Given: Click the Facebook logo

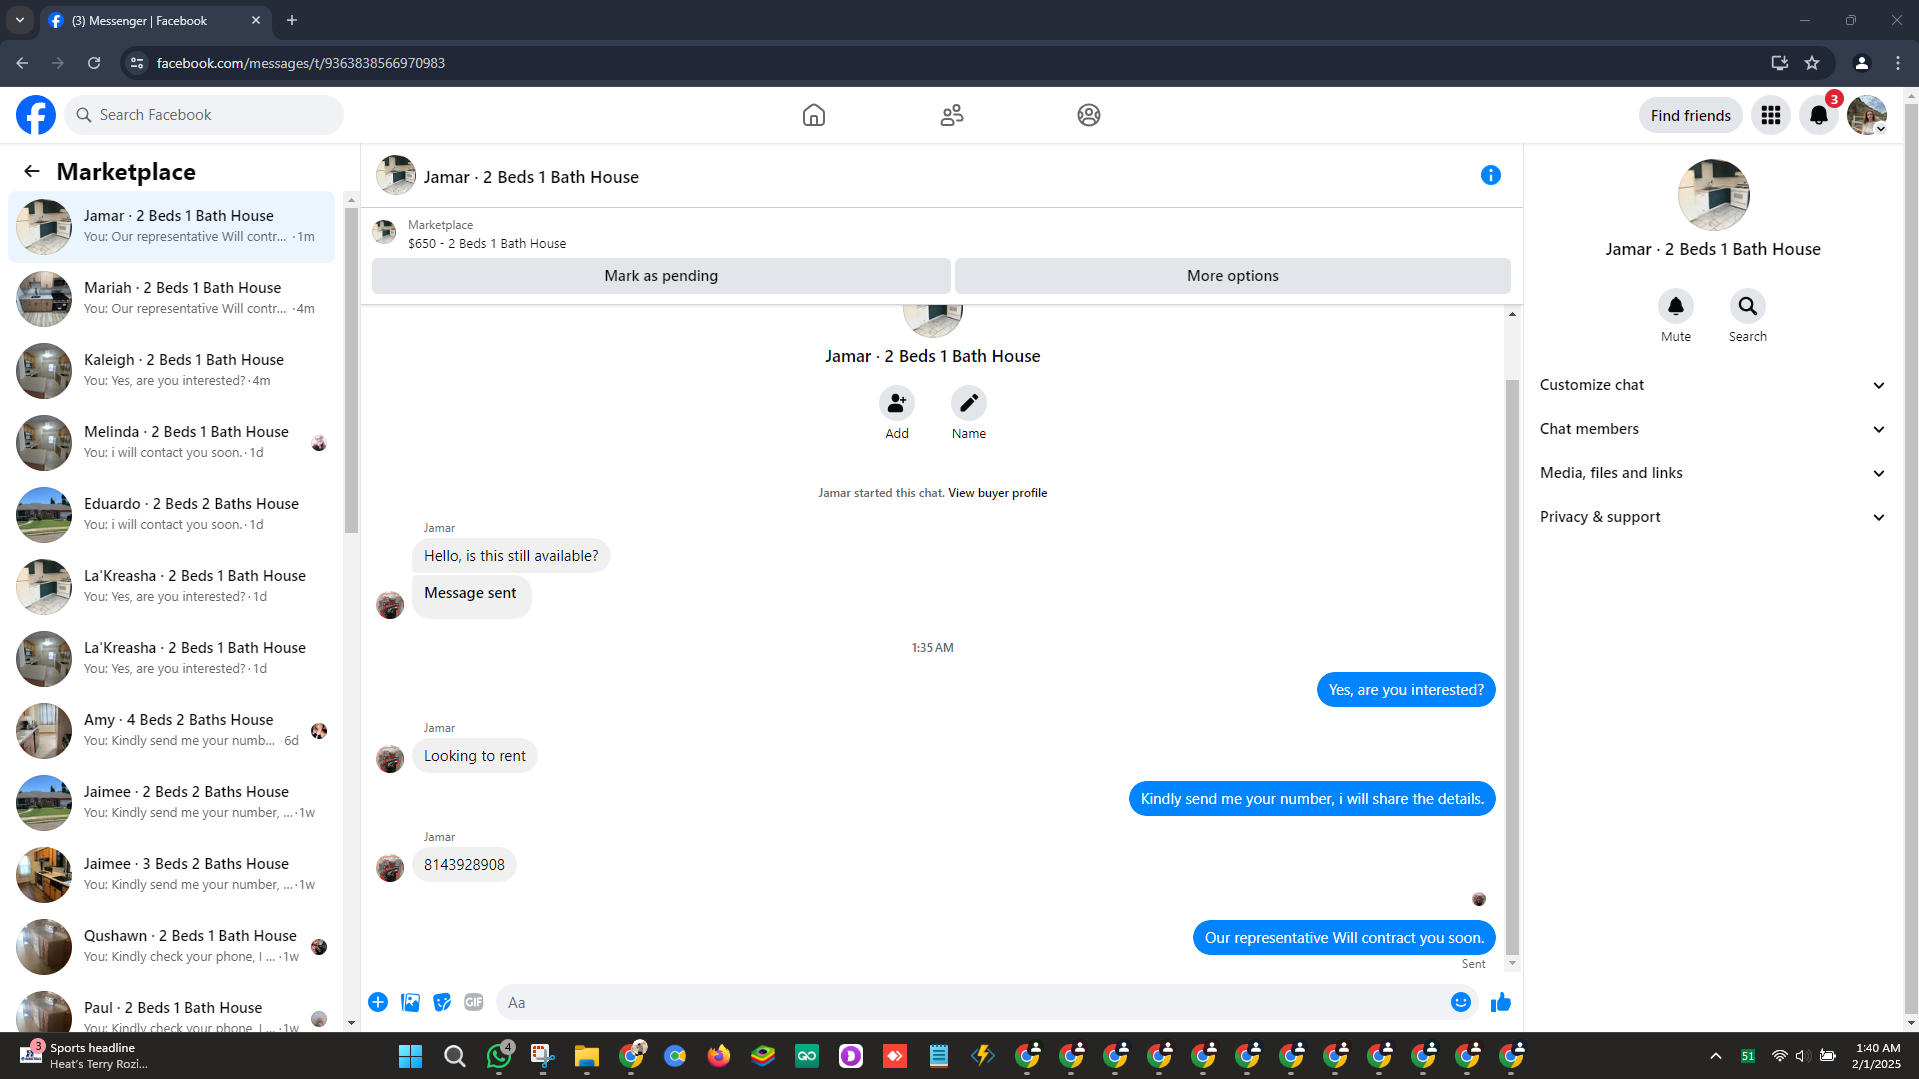Looking at the screenshot, I should pyautogui.click(x=36, y=115).
